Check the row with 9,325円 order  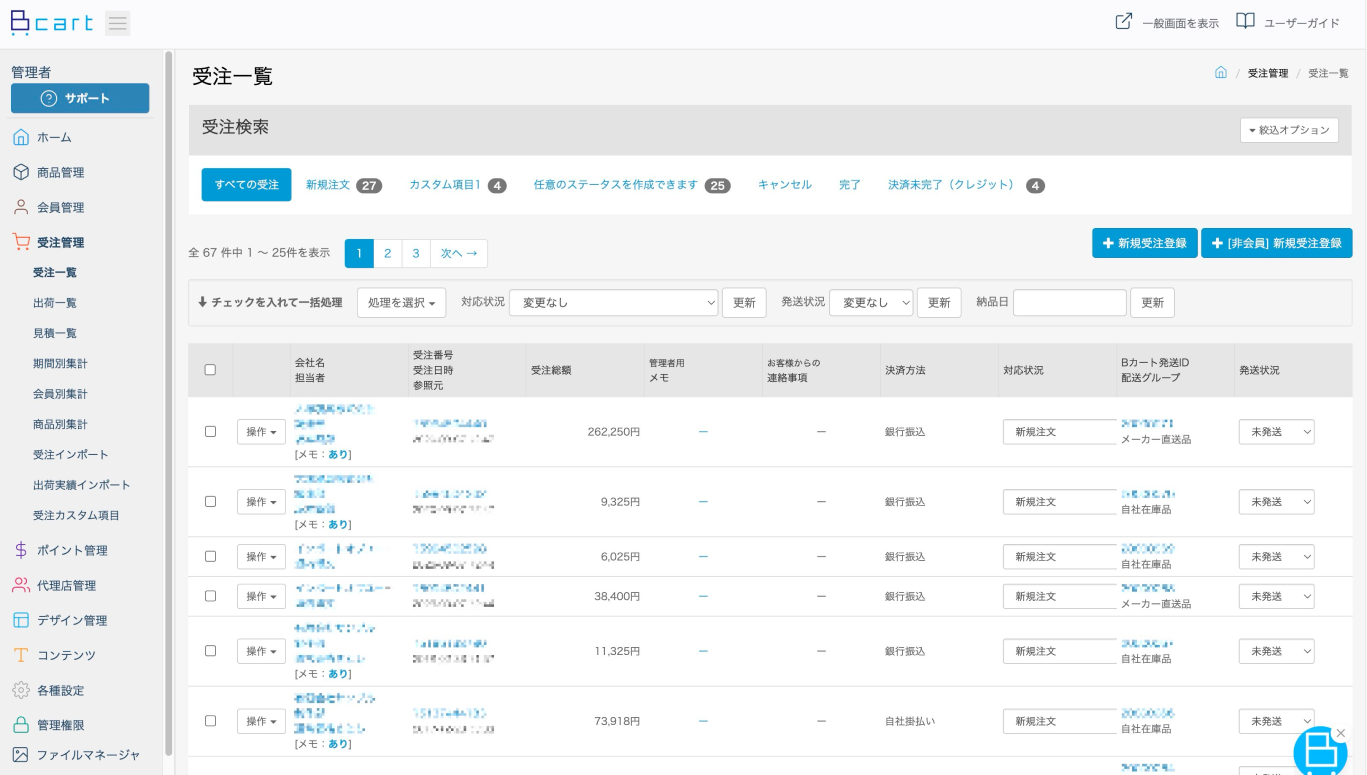pos(210,501)
